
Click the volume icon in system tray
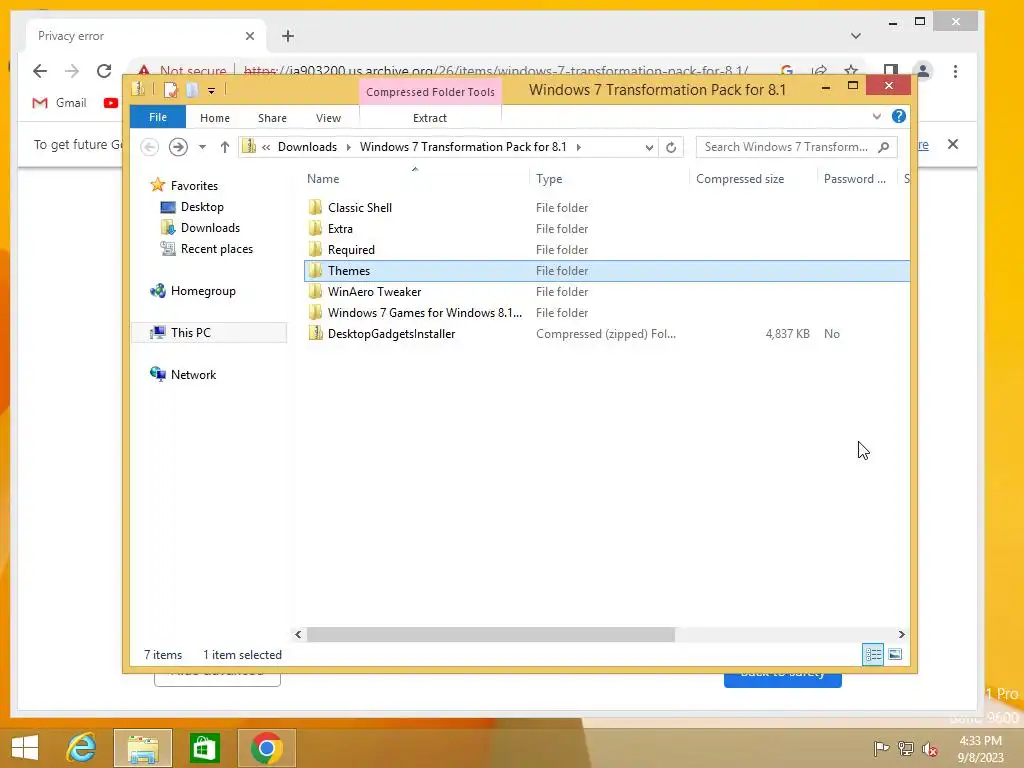coord(930,748)
